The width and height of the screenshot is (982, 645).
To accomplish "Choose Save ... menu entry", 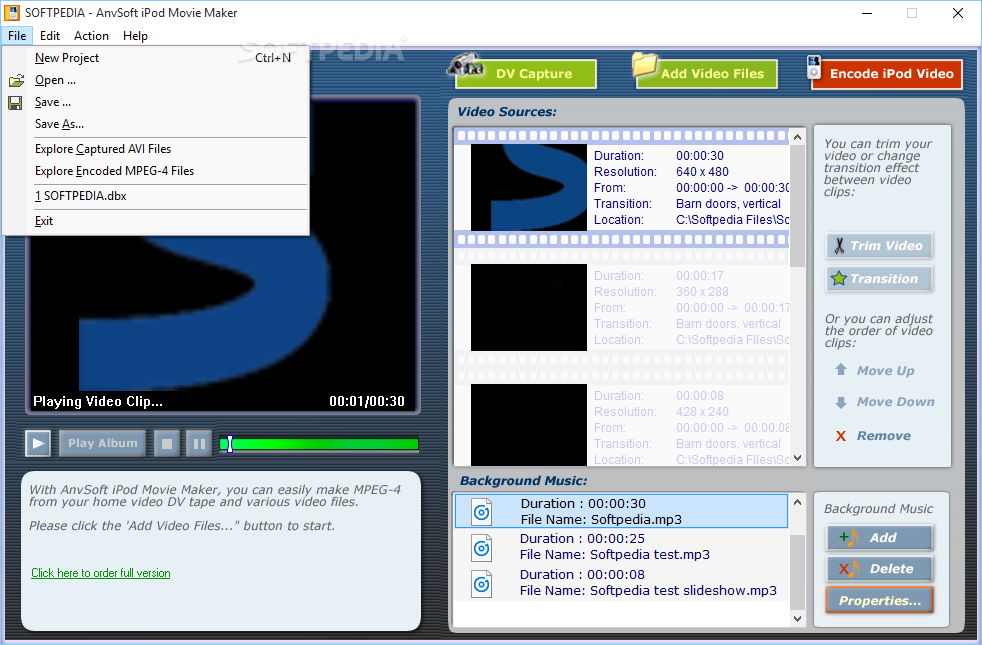I will pyautogui.click(x=156, y=102).
